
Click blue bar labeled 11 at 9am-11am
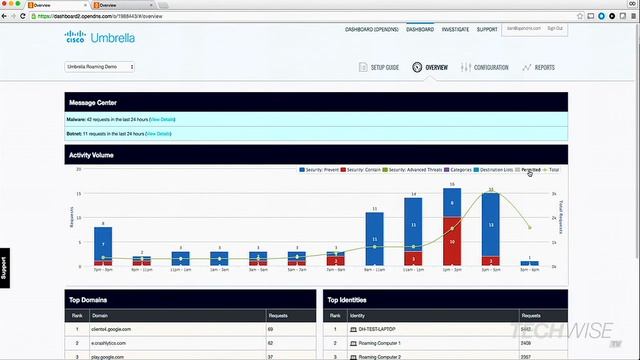375,239
